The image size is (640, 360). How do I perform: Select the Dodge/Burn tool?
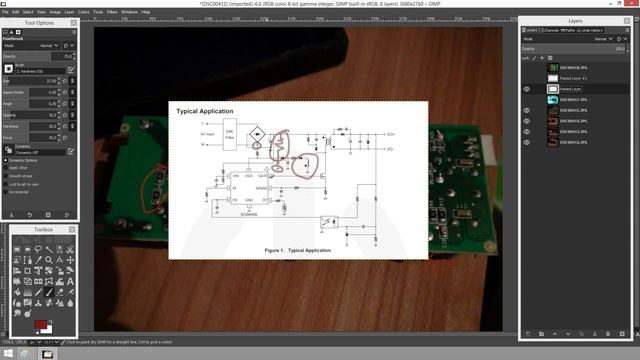click(27, 313)
